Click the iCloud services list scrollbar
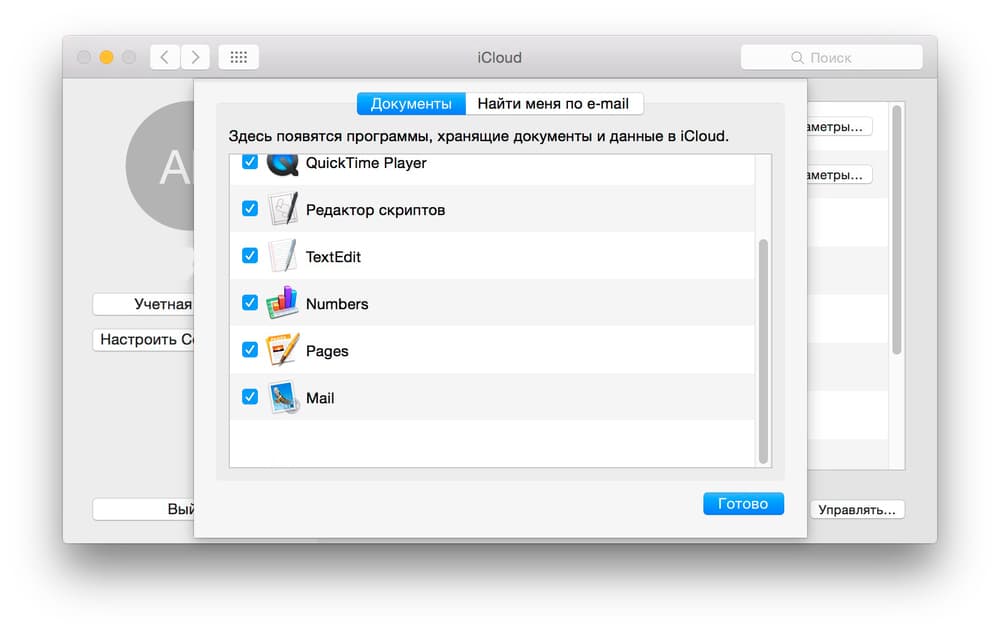 pos(897,229)
